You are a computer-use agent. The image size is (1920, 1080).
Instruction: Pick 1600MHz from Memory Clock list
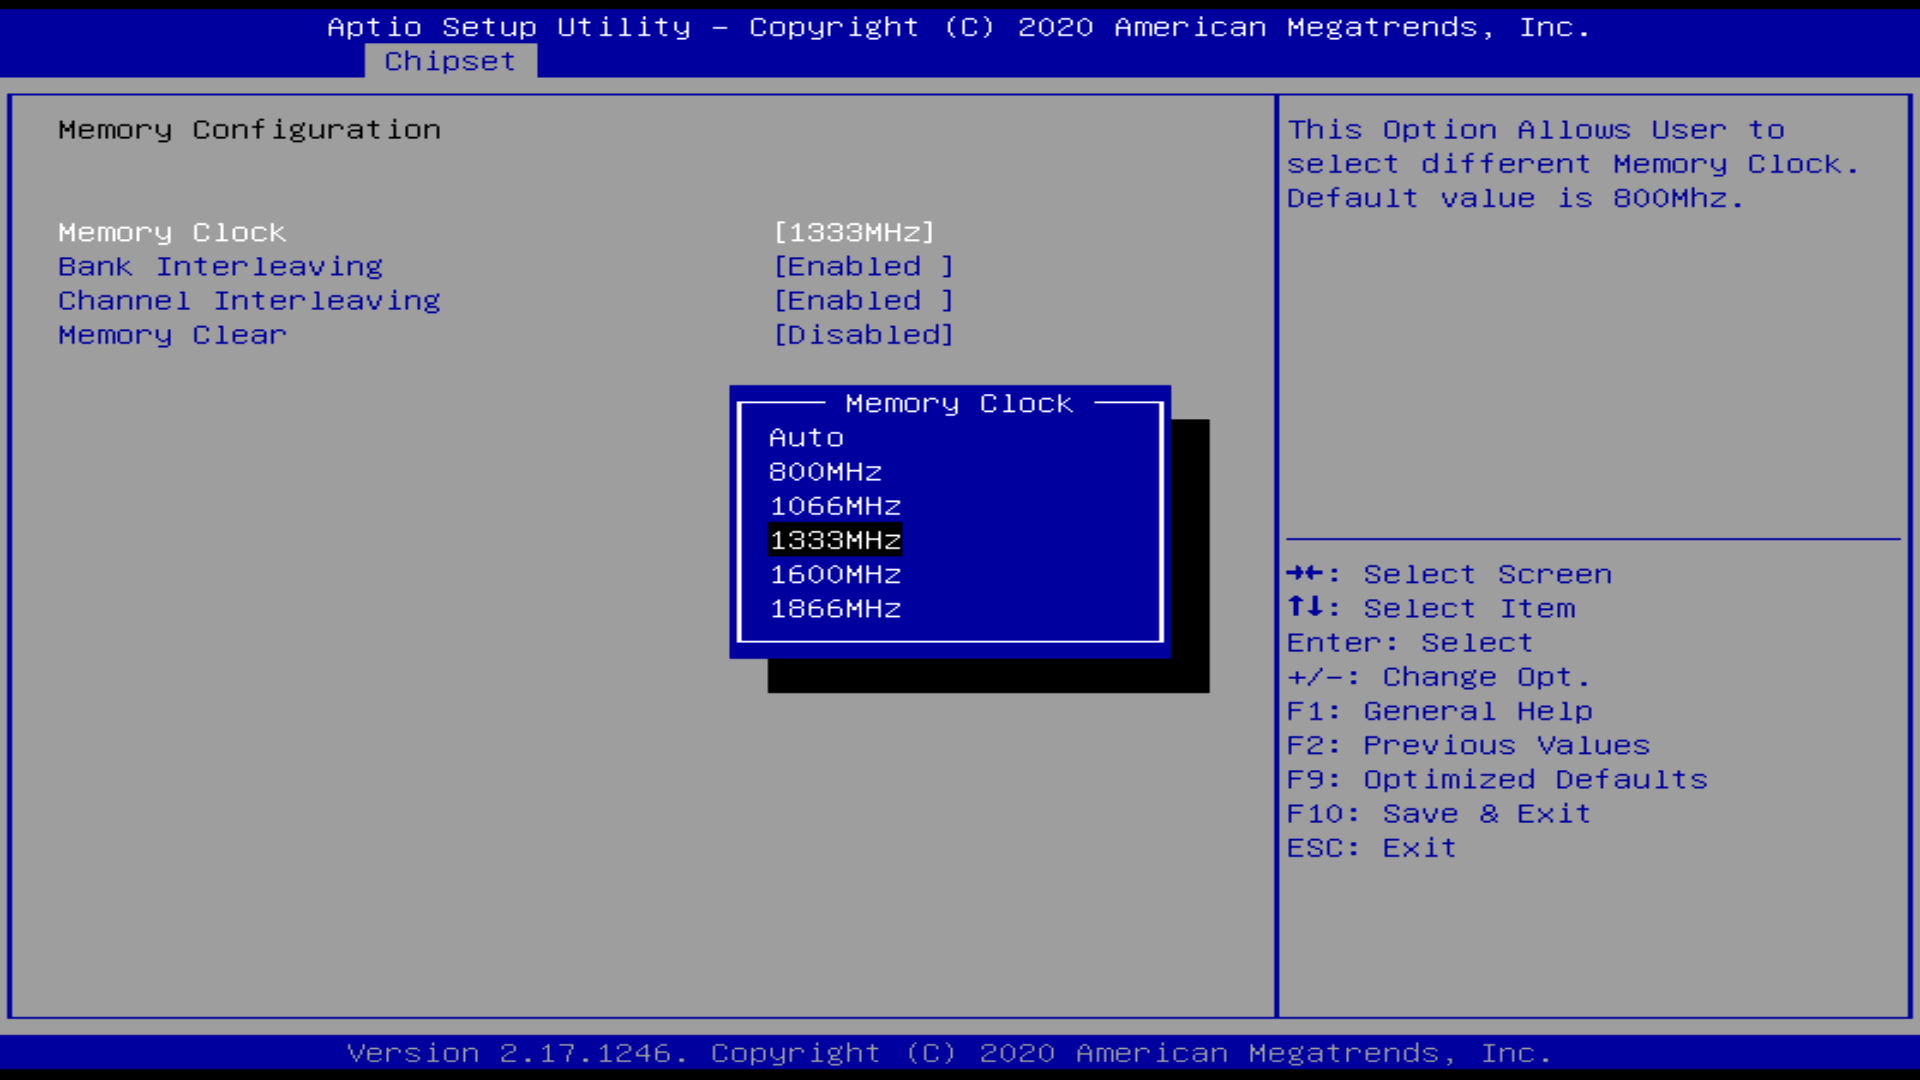click(835, 575)
